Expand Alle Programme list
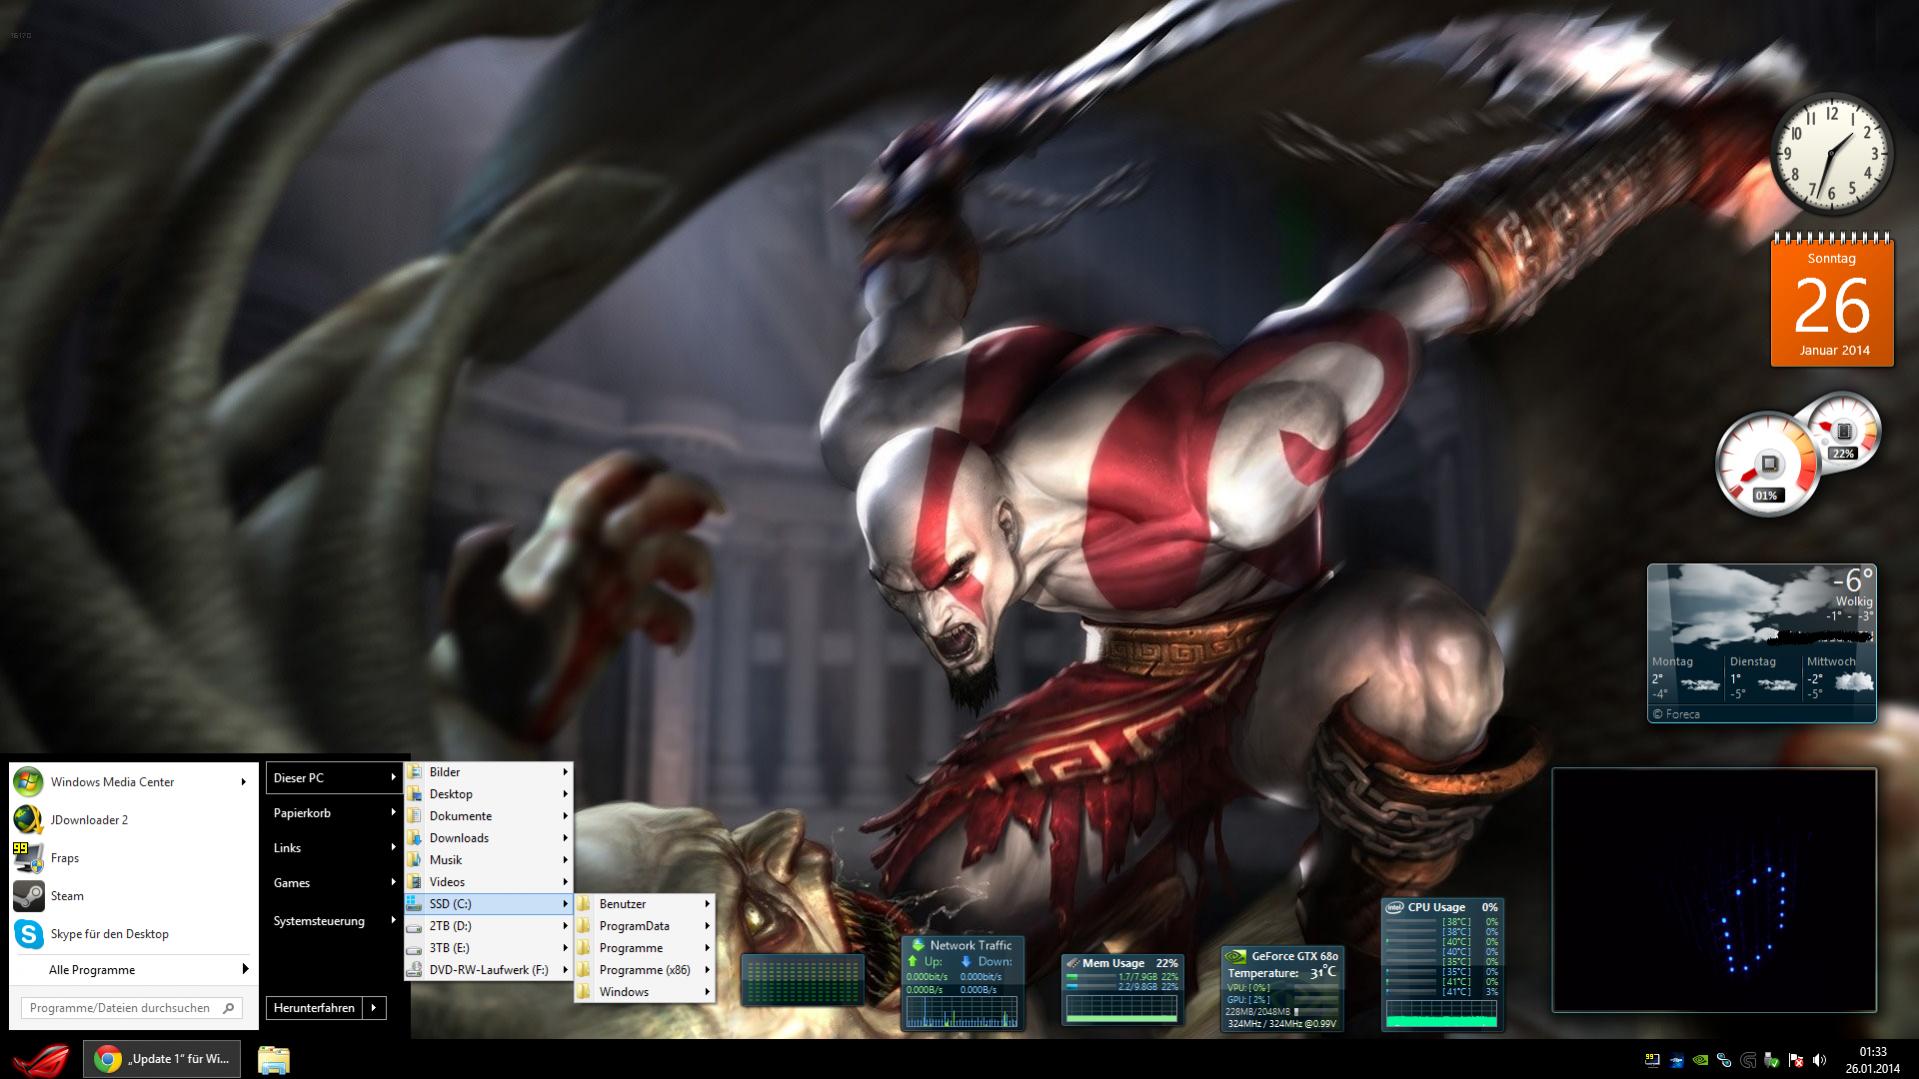1919x1079 pixels. click(134, 970)
